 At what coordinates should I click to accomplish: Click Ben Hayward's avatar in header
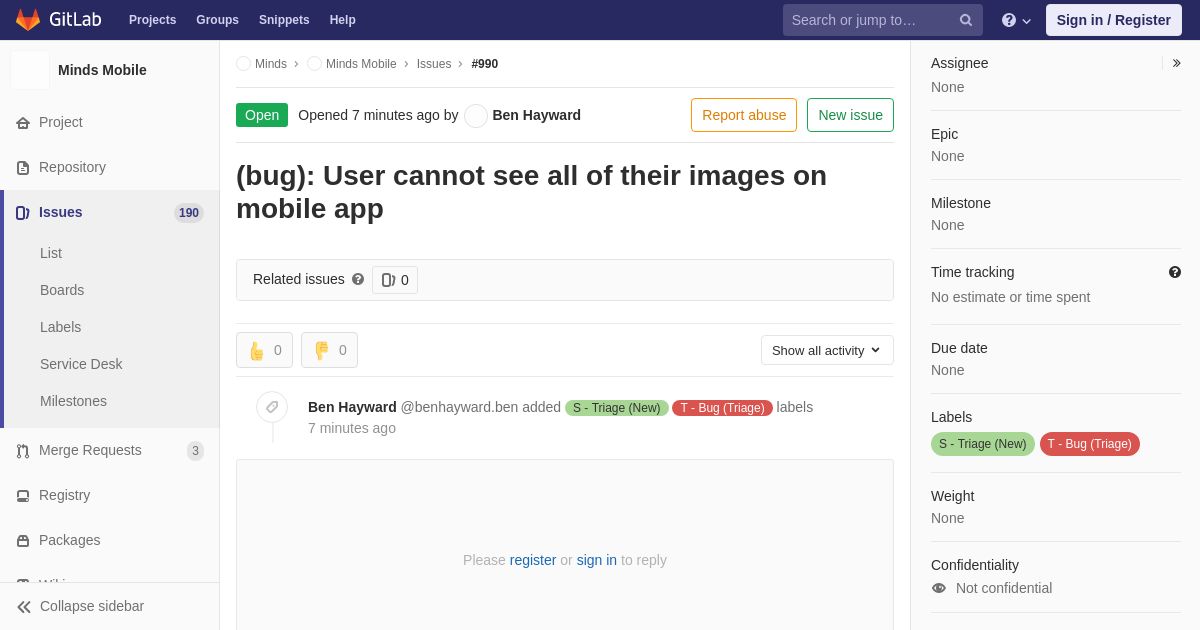[476, 116]
